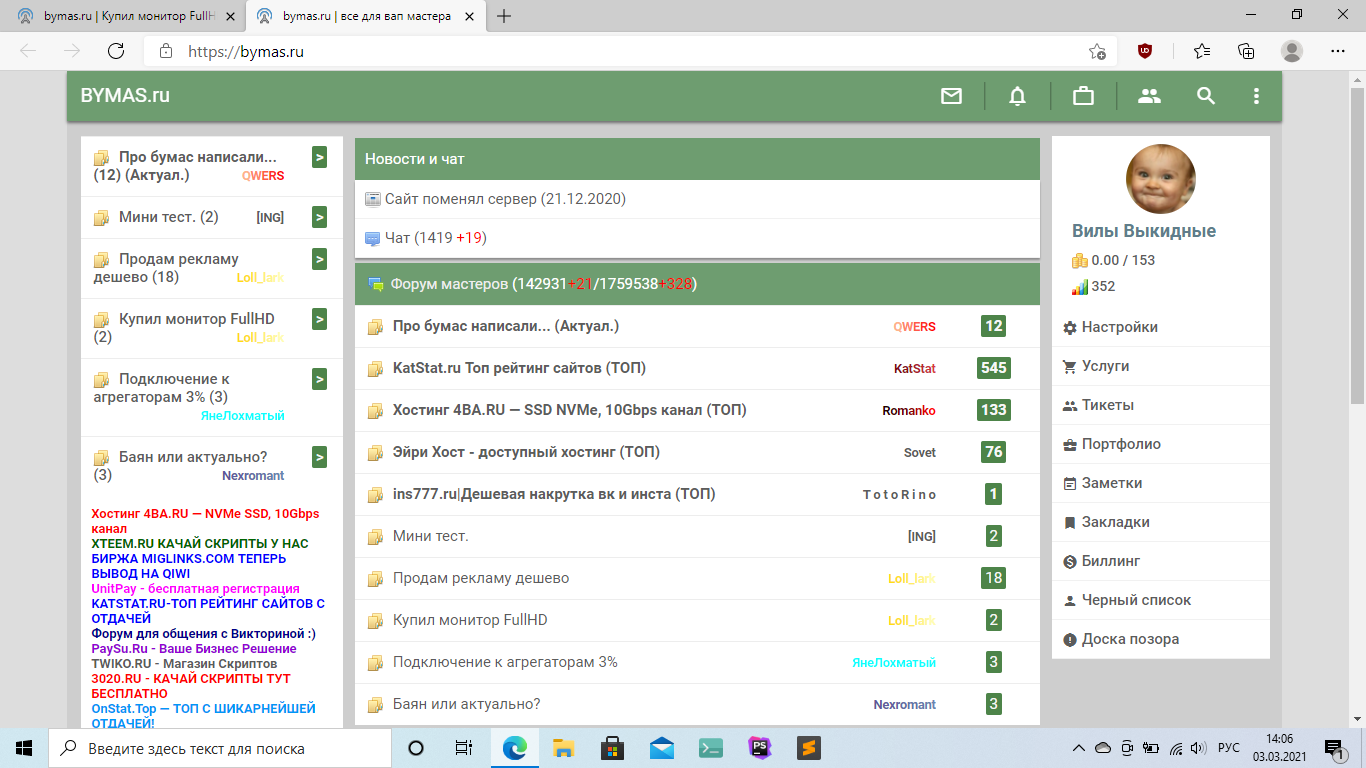This screenshot has width=1366, height=768.
Task: Click green arrow beside 'Баян или актуально? (3)'
Action: click(320, 457)
